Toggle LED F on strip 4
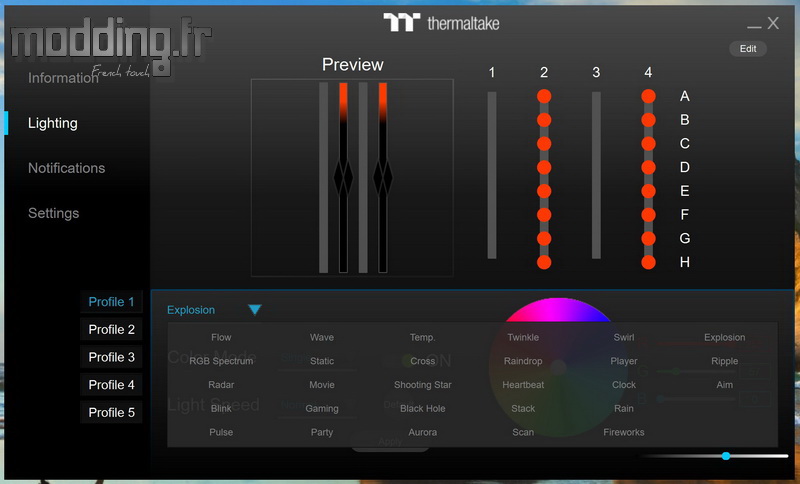 tap(648, 215)
